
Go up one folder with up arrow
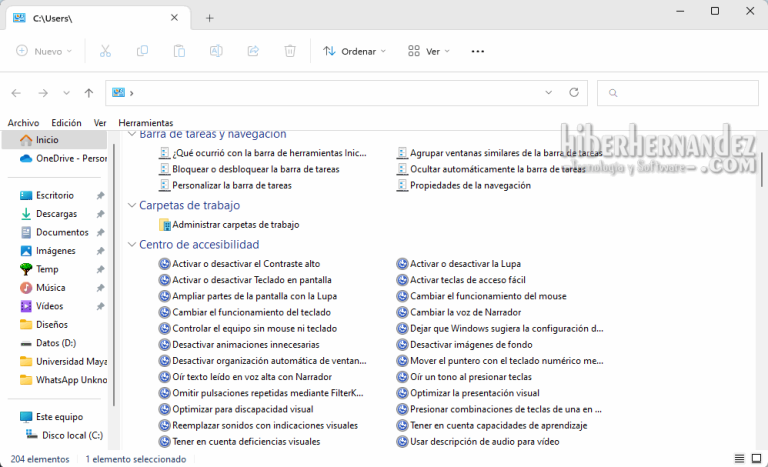pos(89,92)
